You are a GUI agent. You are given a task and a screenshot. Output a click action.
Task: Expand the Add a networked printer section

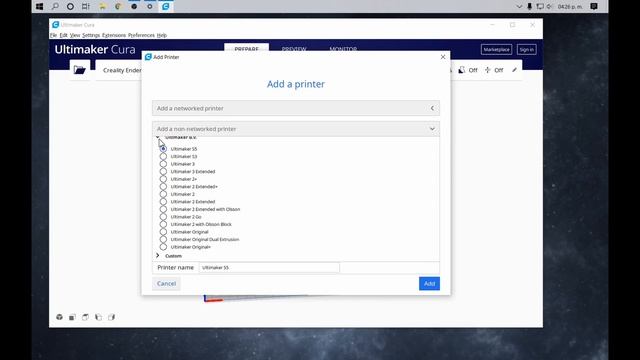tap(296, 108)
